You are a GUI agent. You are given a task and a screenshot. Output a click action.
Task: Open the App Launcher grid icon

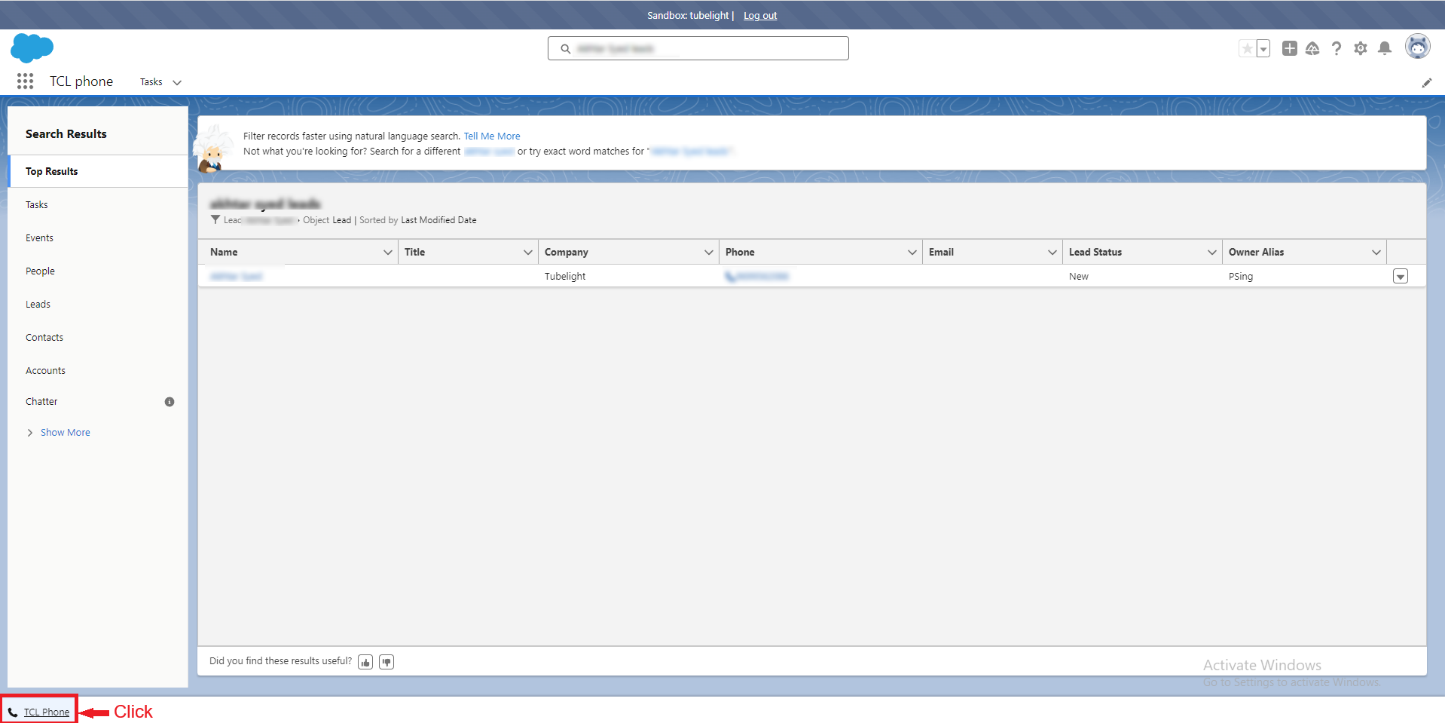point(25,81)
